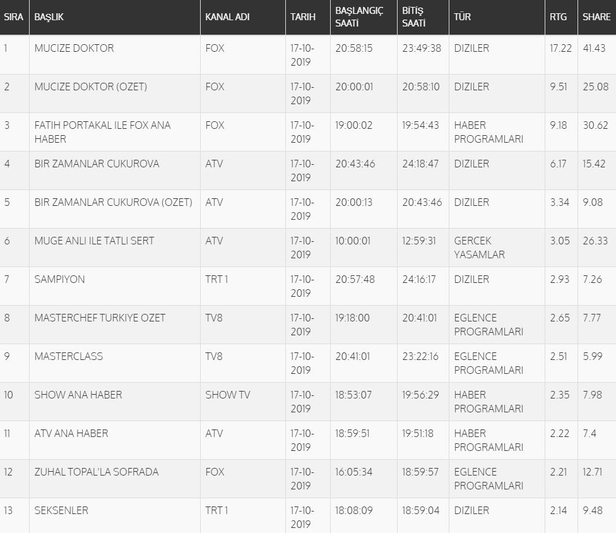Click share value 9.48
This screenshot has width=616, height=533.
pos(592,510)
